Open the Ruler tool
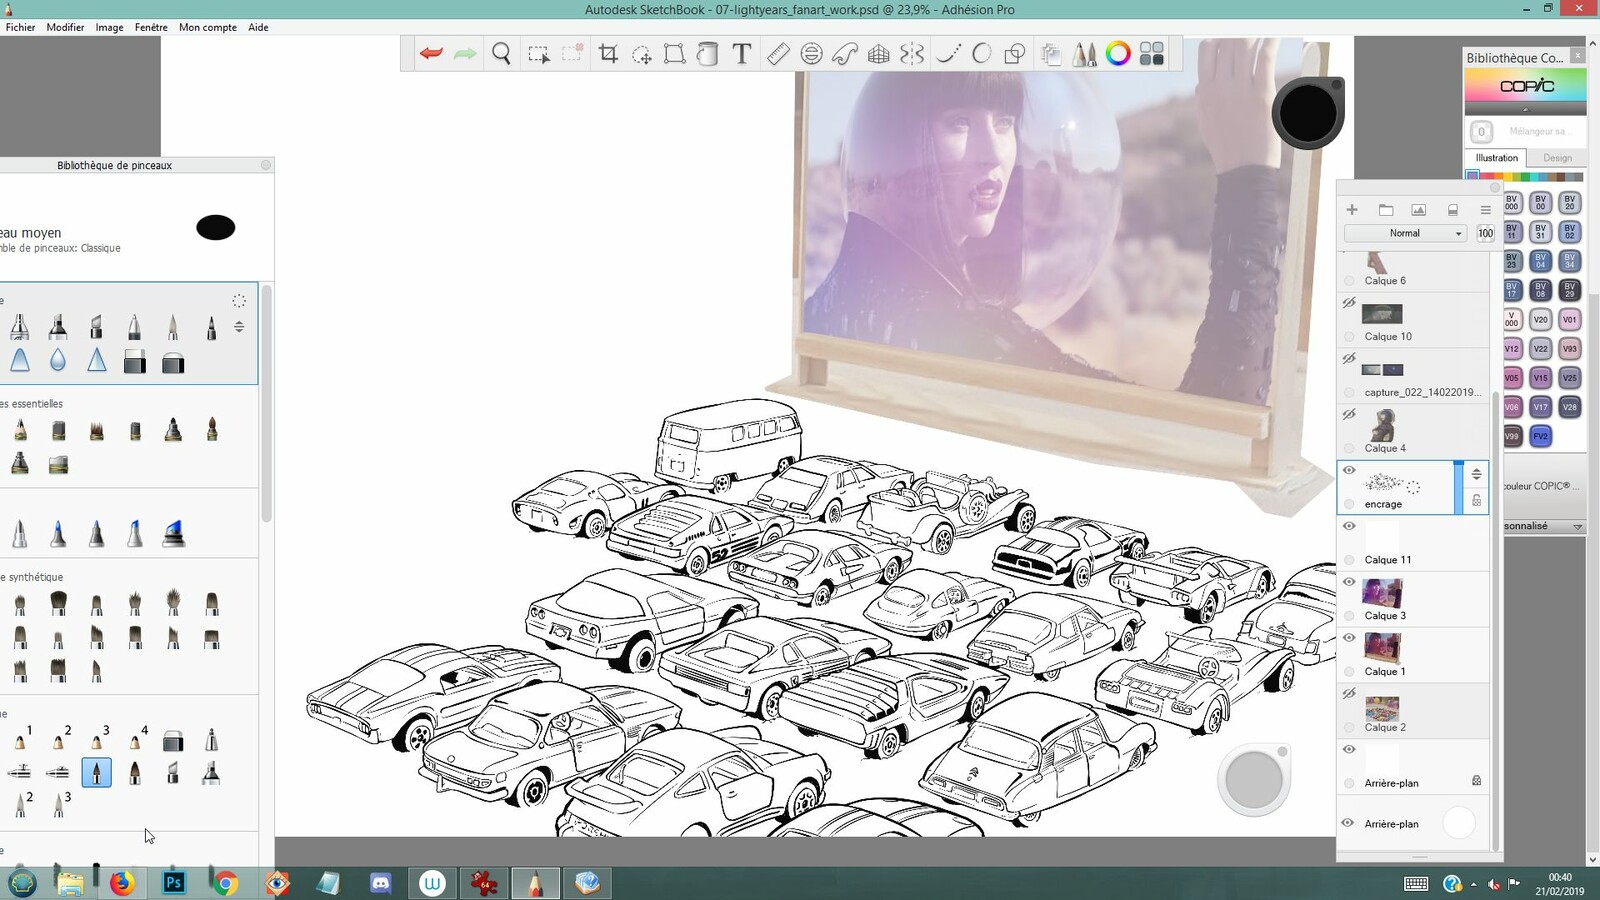 778,54
